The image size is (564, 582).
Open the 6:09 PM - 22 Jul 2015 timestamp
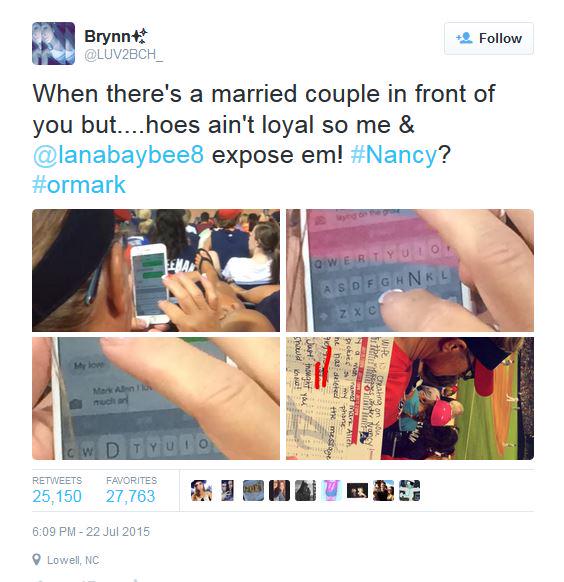(x=91, y=532)
